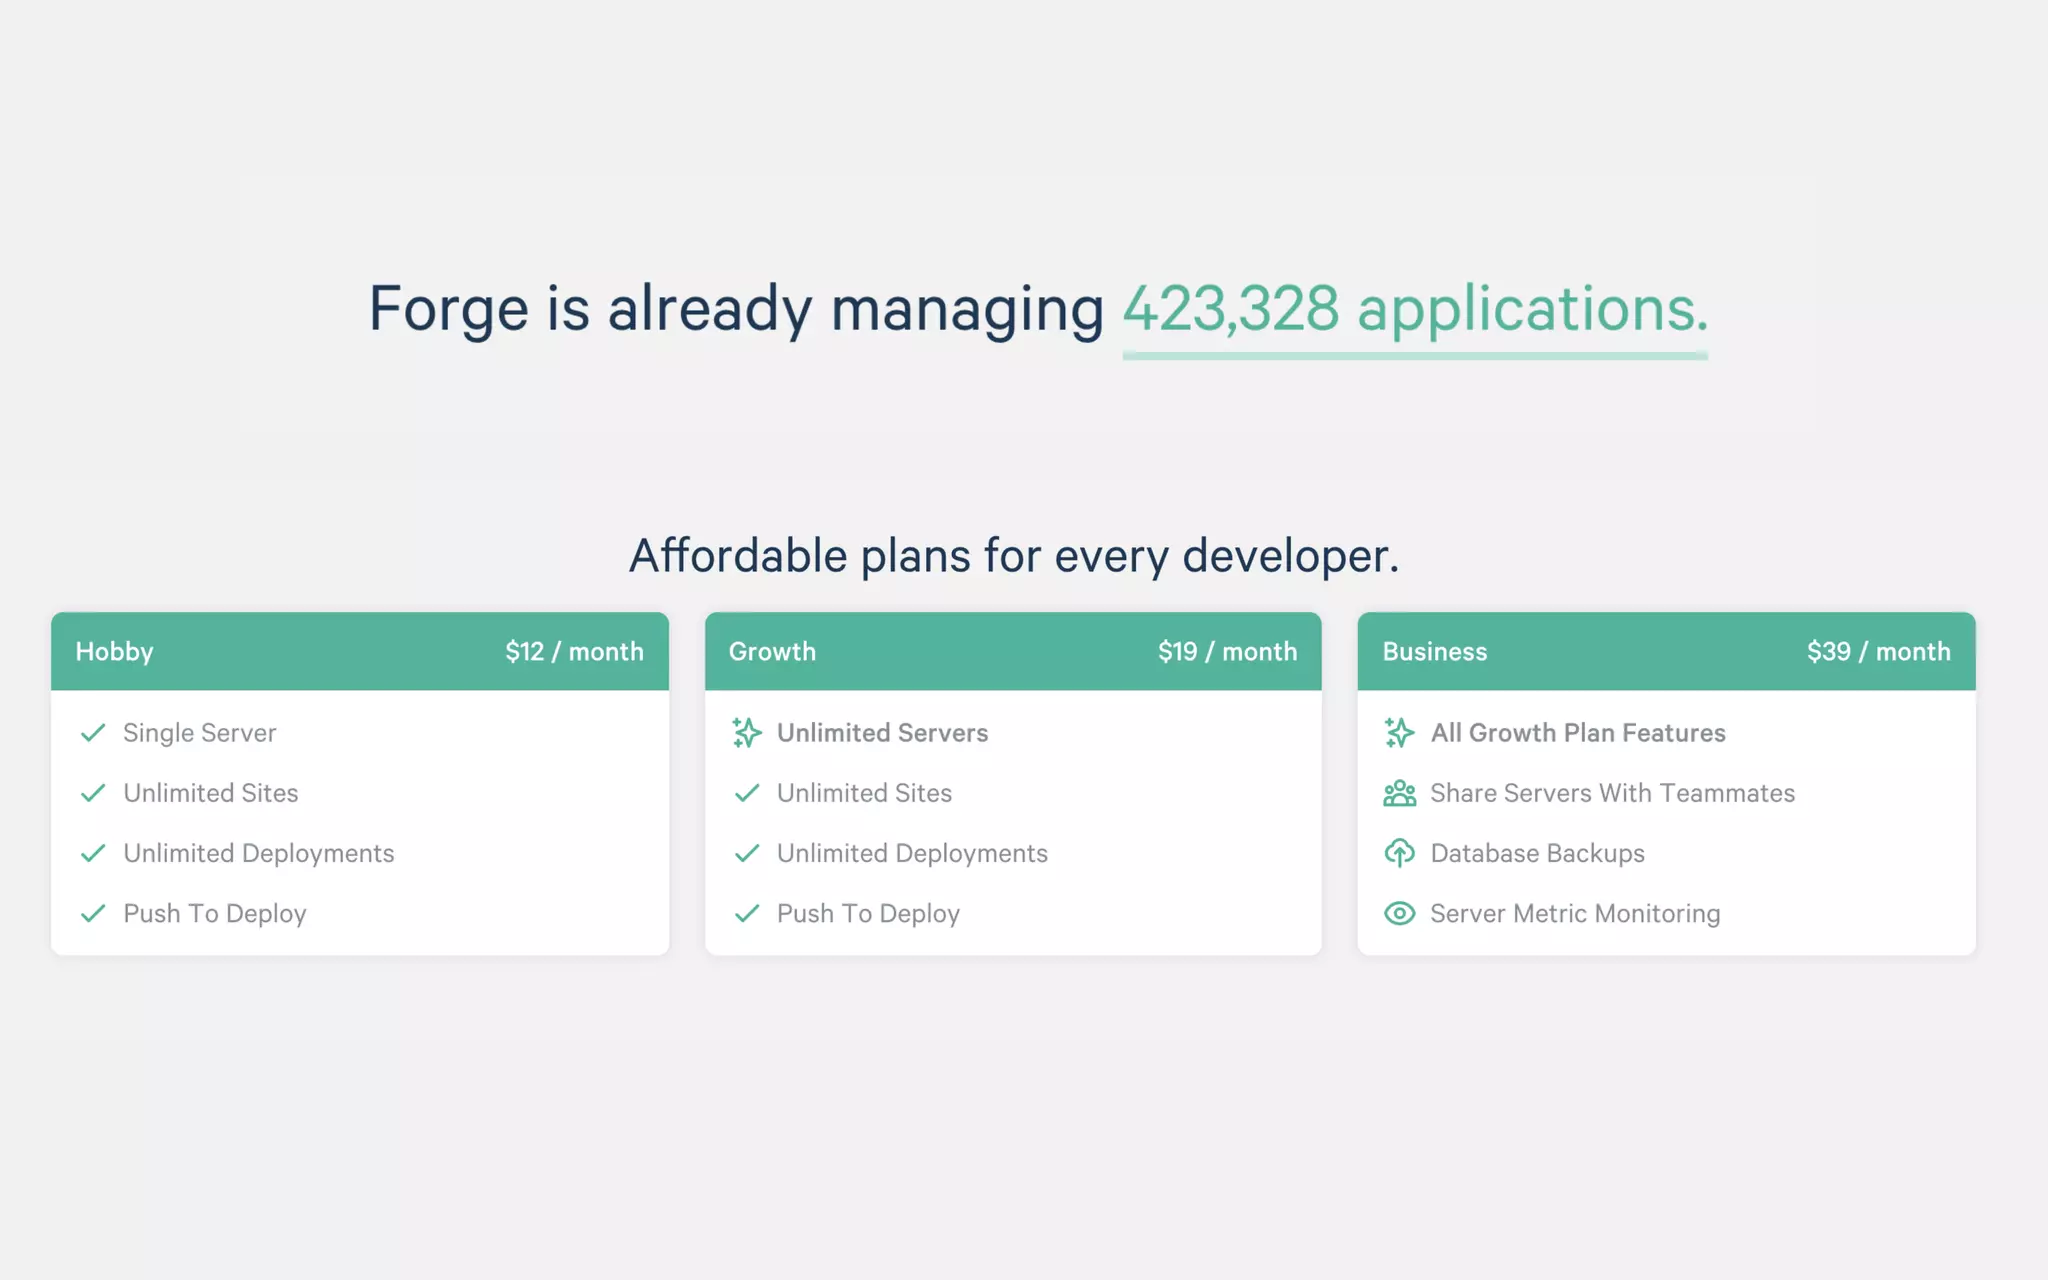2048x1280 pixels.
Task: Select the Growth plan header
Action: coord(772,652)
